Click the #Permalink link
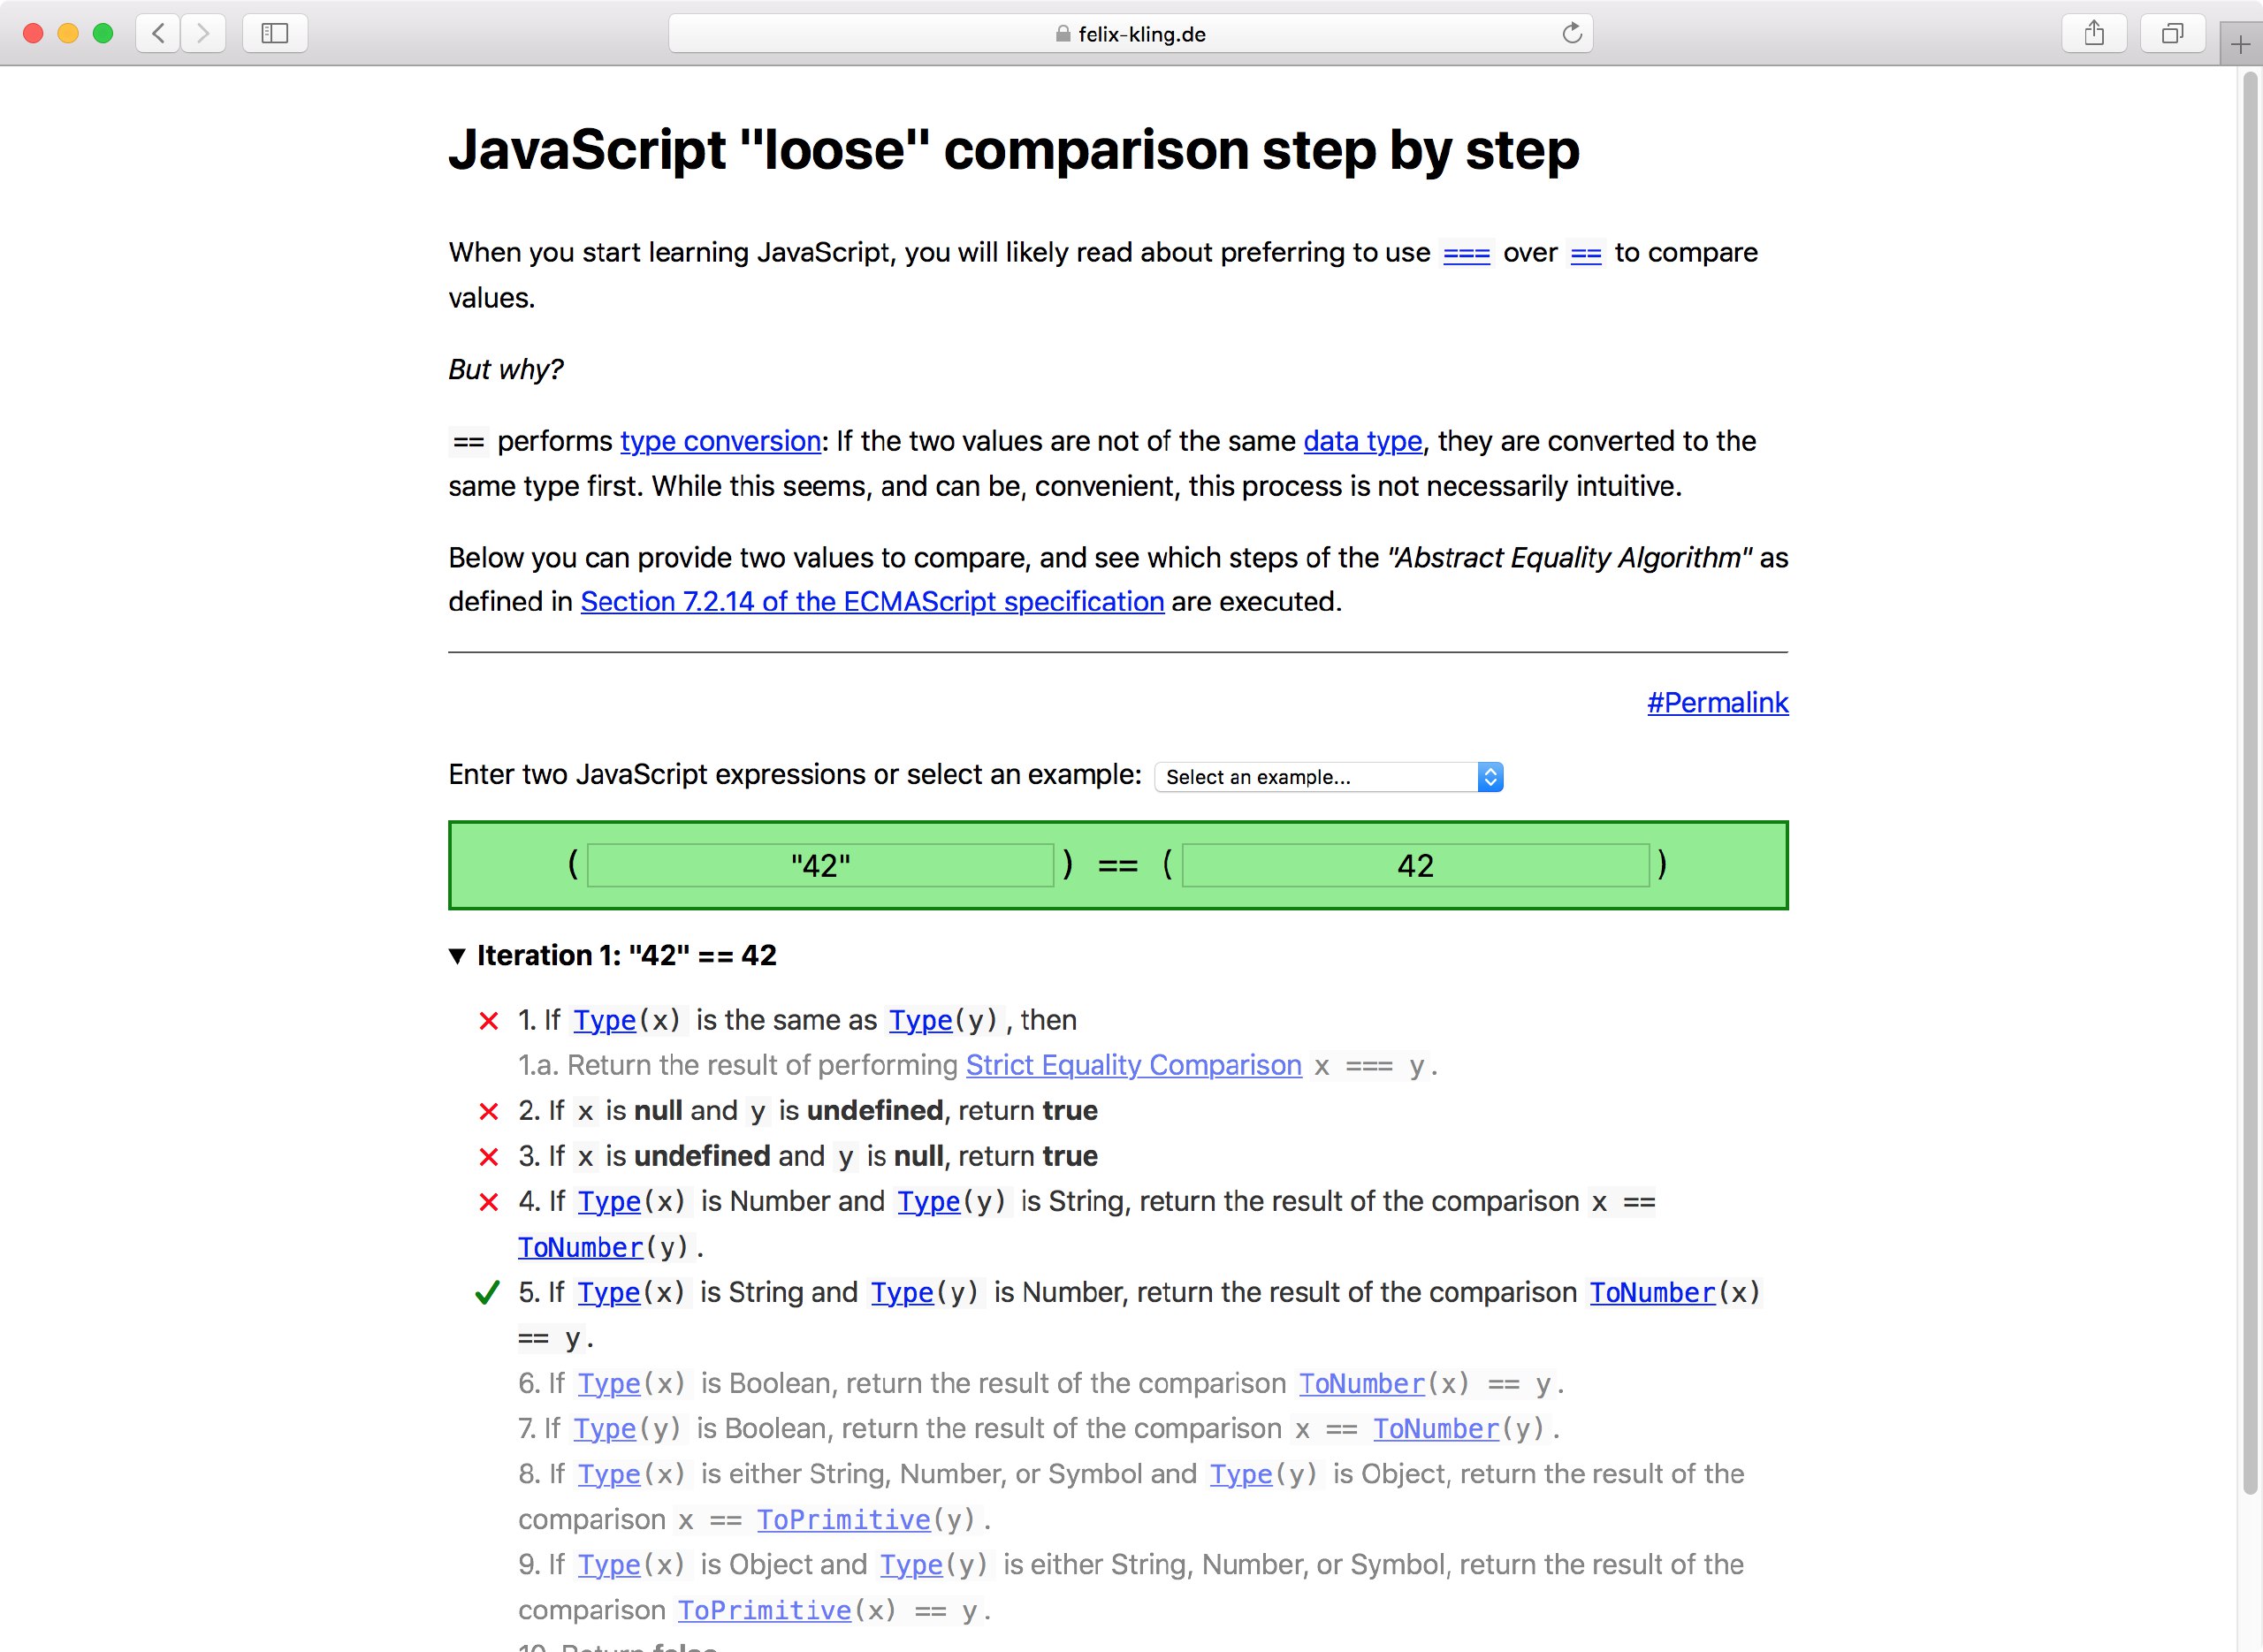The image size is (2263, 1652). [x=1717, y=703]
